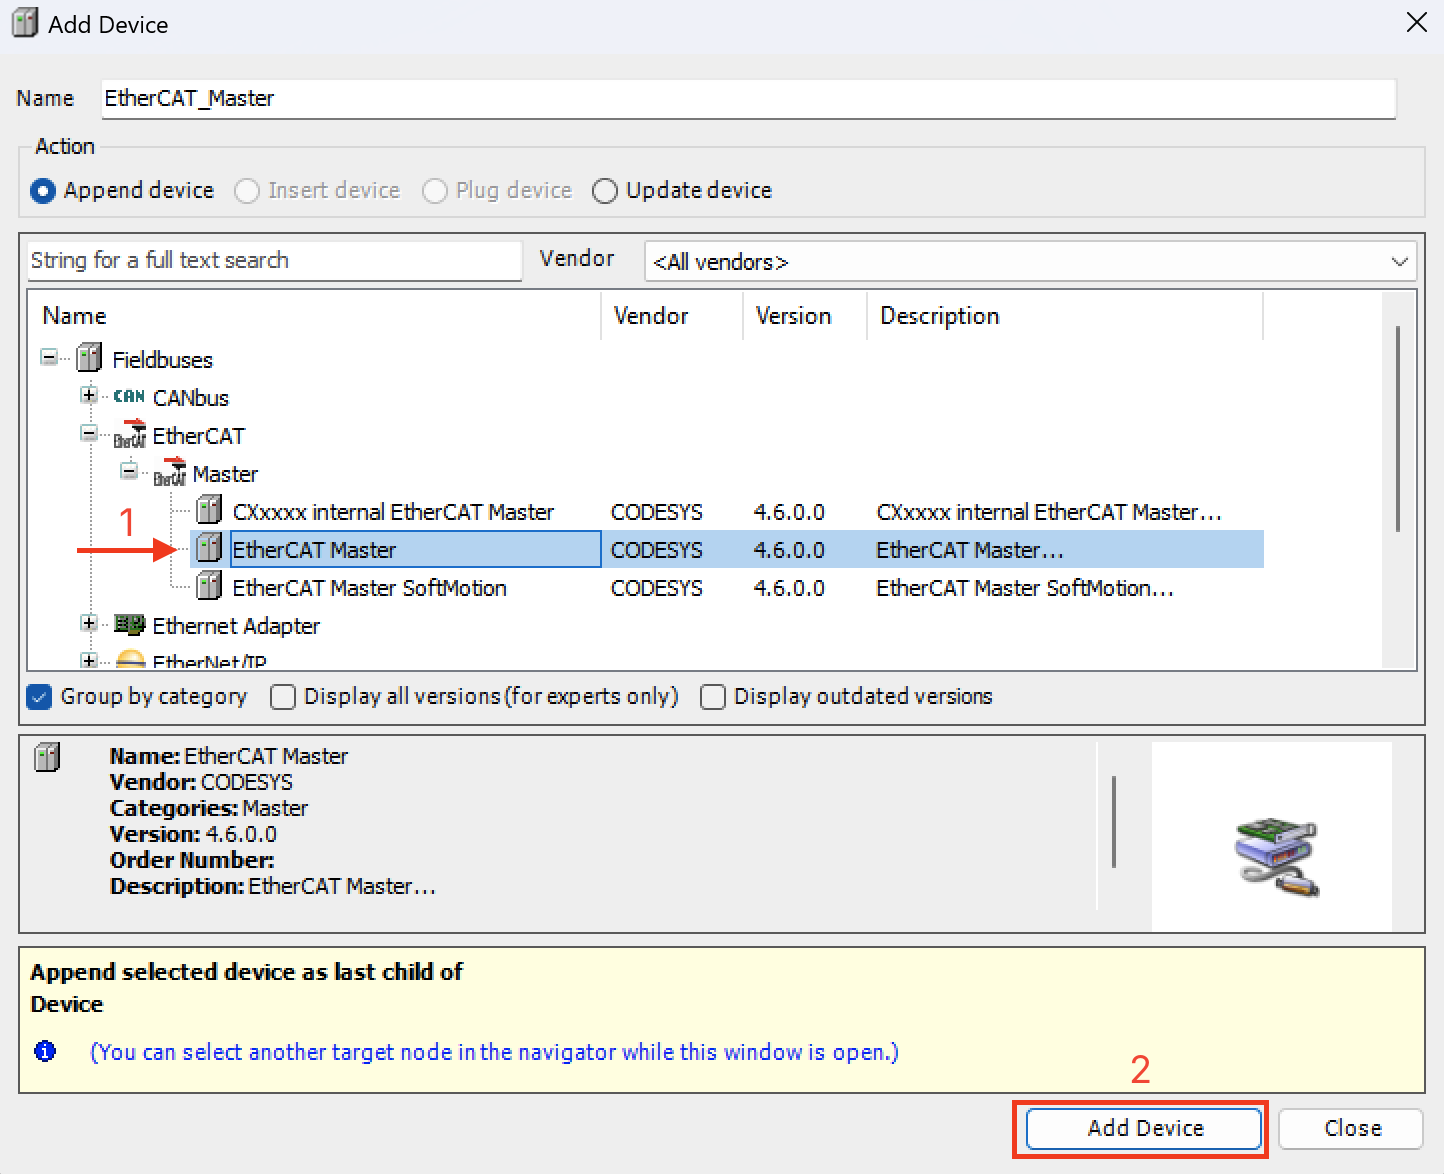Screen dimensions: 1444x1174
Task: Click the Ethernet Adapter card icon
Action: click(x=130, y=625)
